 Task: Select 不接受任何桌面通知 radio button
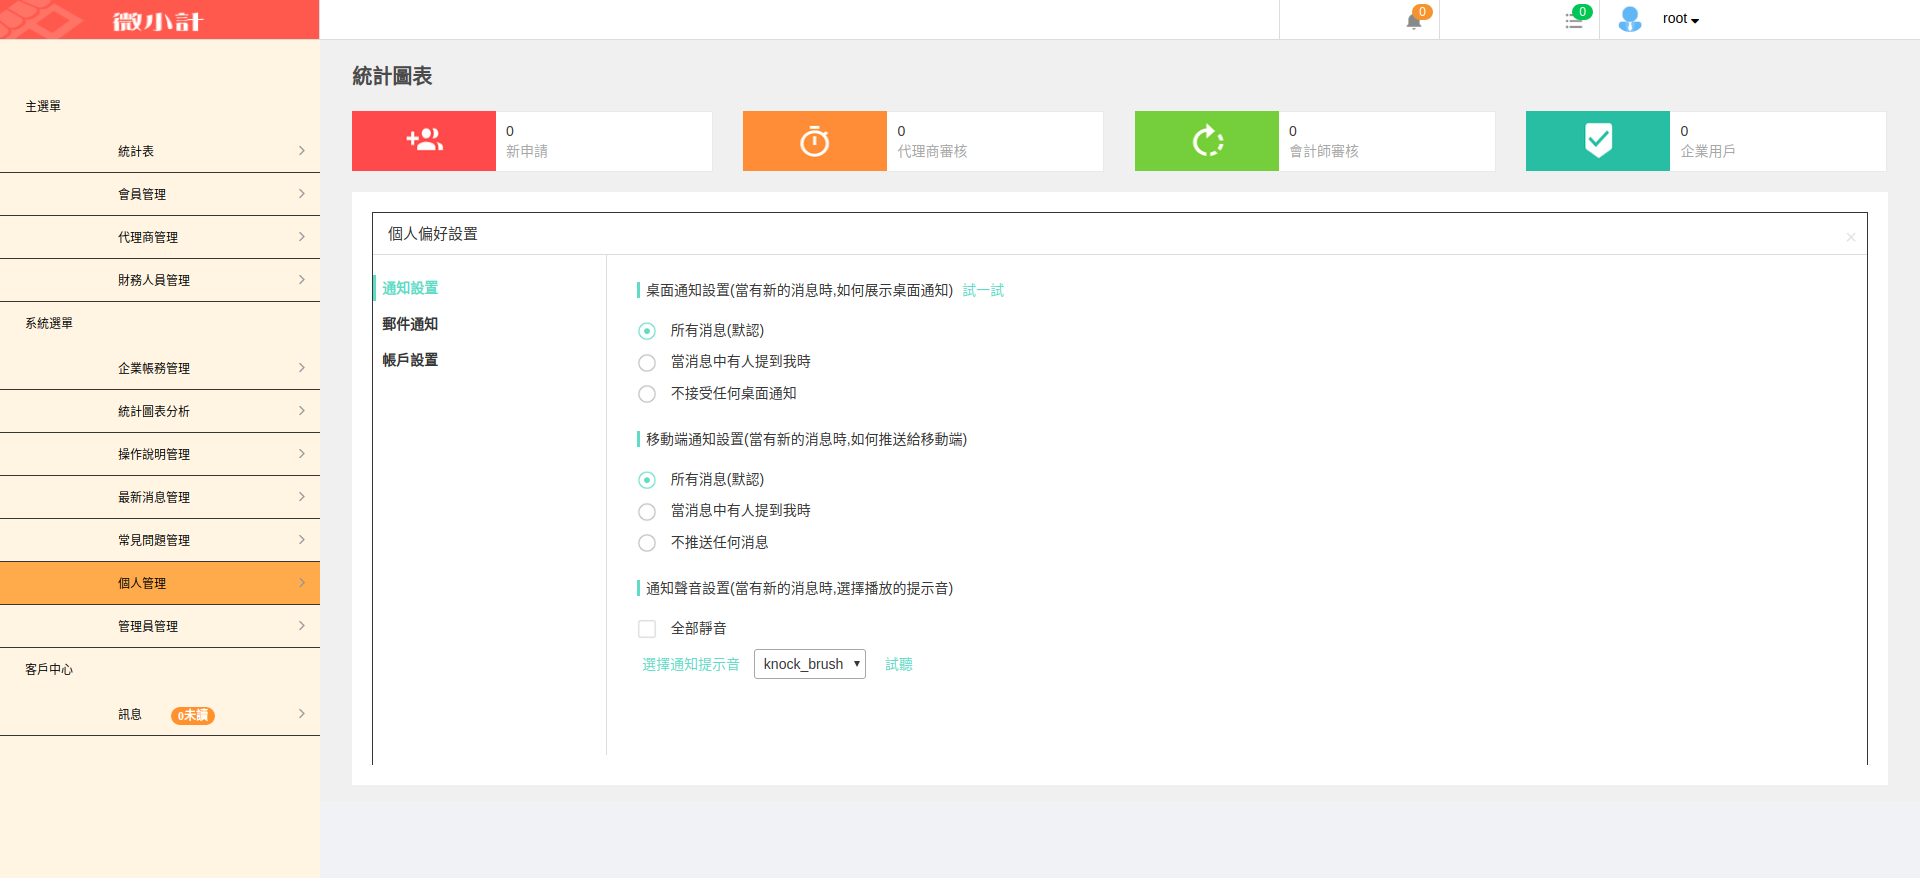(x=647, y=394)
